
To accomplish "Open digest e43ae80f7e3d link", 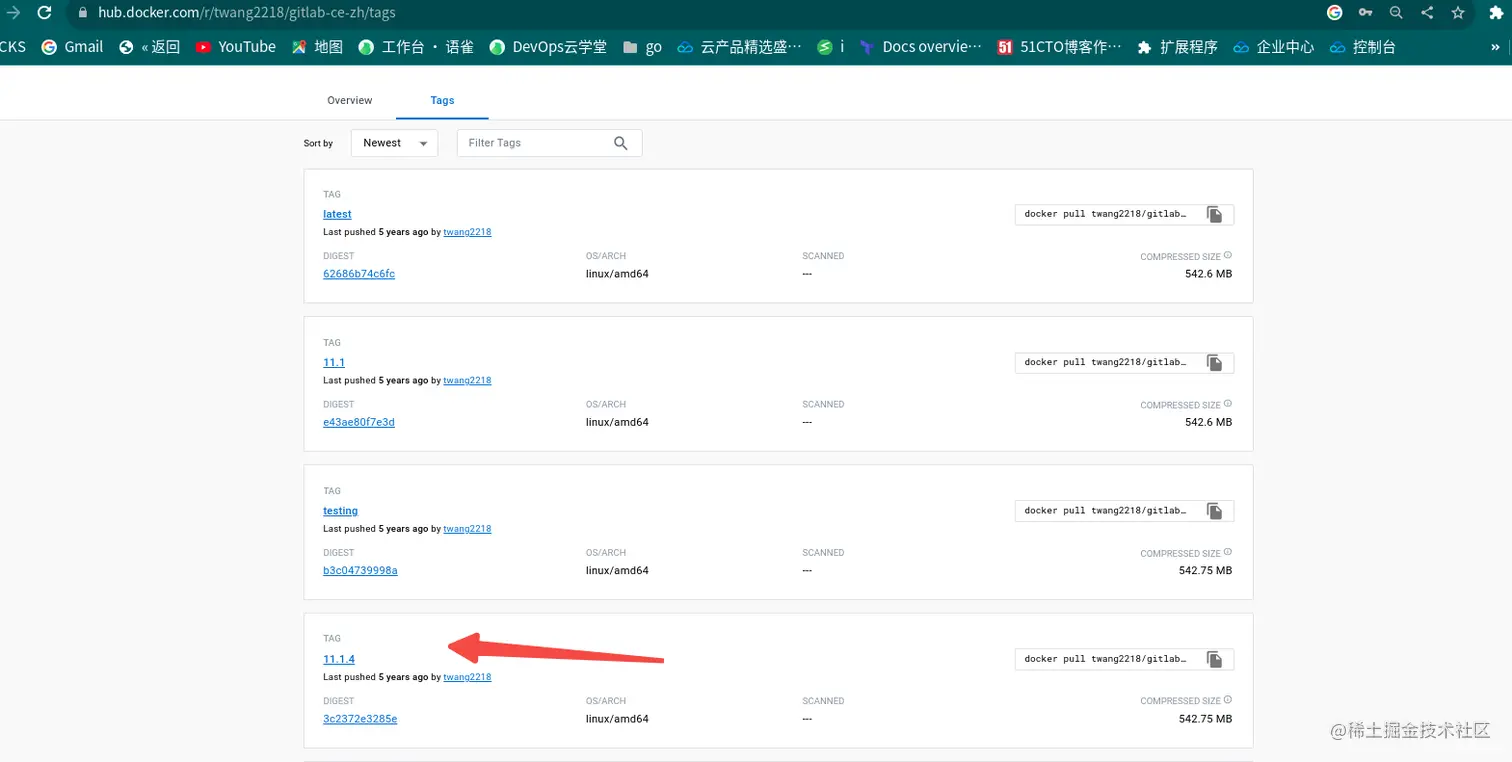I will coord(359,422).
